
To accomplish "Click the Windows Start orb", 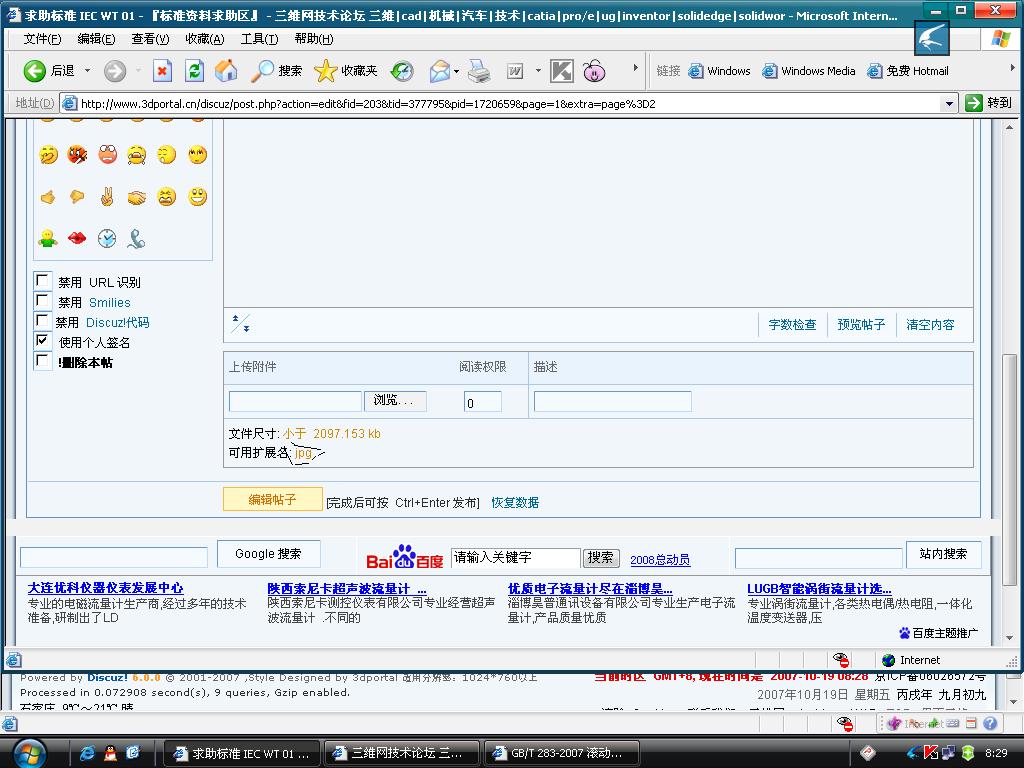I will [29, 753].
